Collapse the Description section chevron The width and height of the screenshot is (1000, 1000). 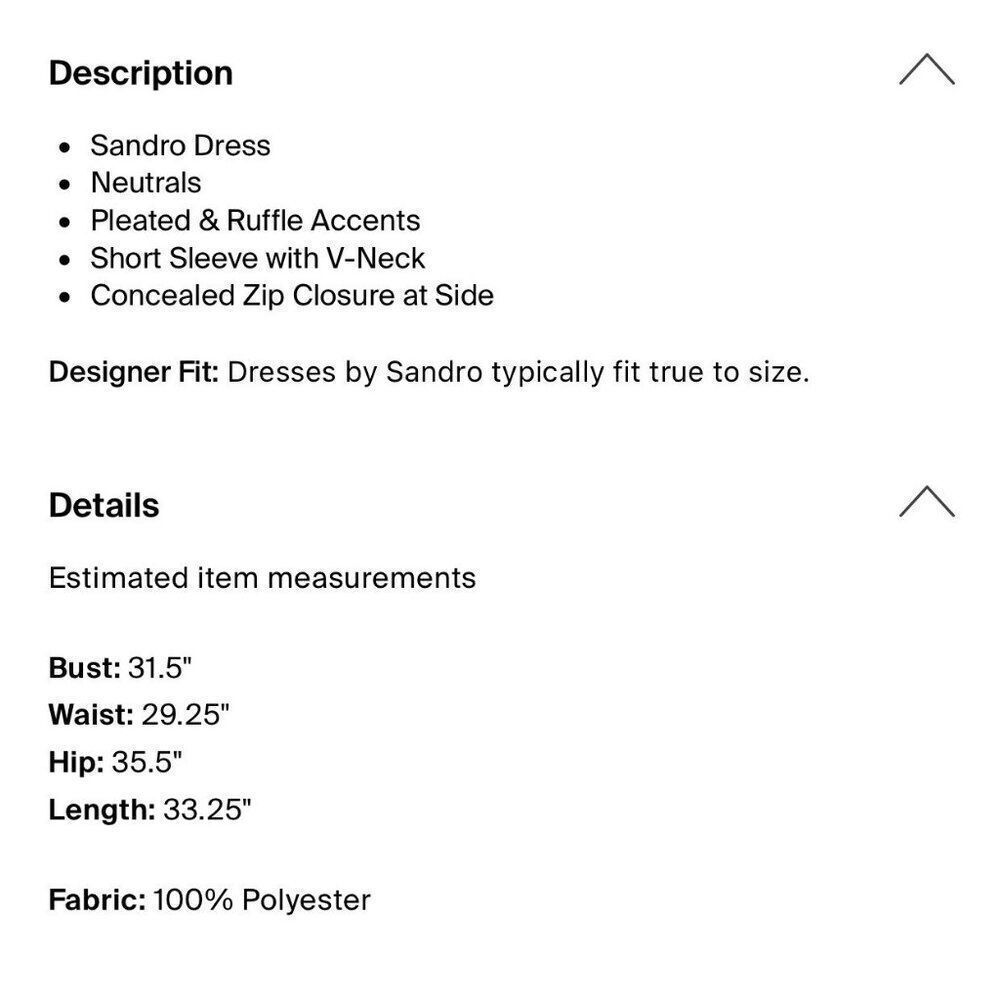tap(926, 70)
